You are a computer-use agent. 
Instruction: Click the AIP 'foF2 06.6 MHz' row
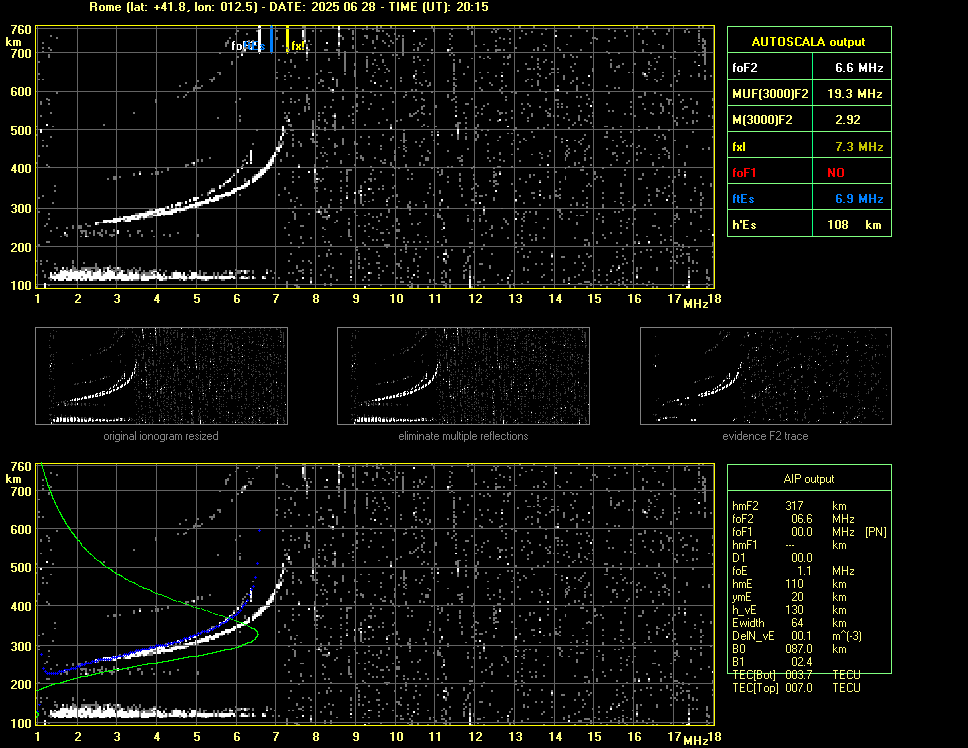click(793, 519)
